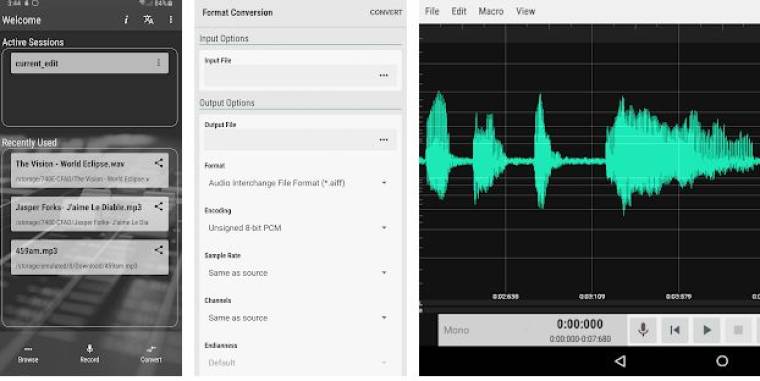Viewport: 760px width, 381px height.
Task: Click the 0:00:000 time position display
Action: [x=580, y=324]
